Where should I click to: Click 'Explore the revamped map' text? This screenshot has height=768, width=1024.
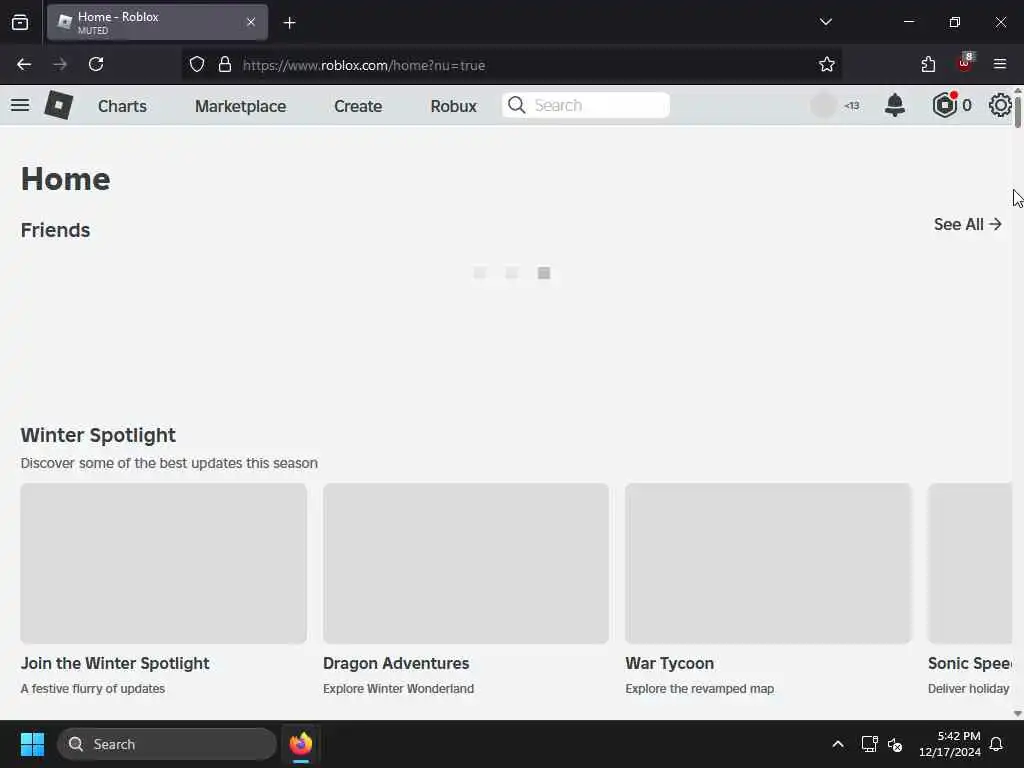click(699, 688)
